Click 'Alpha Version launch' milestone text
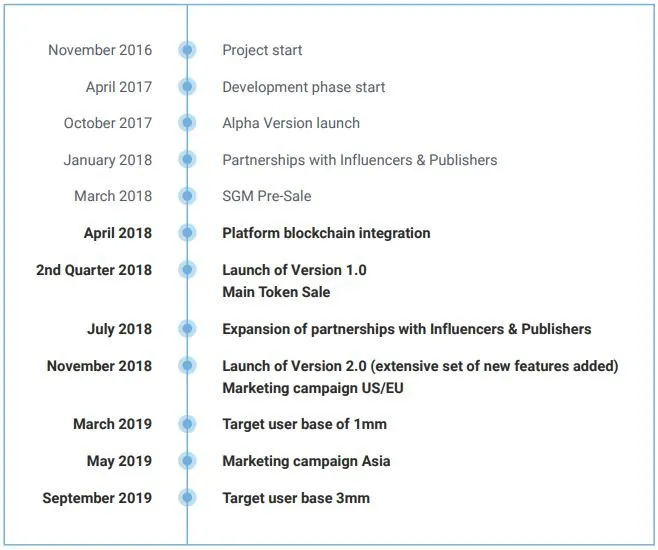This screenshot has height=550, width=658. click(291, 123)
